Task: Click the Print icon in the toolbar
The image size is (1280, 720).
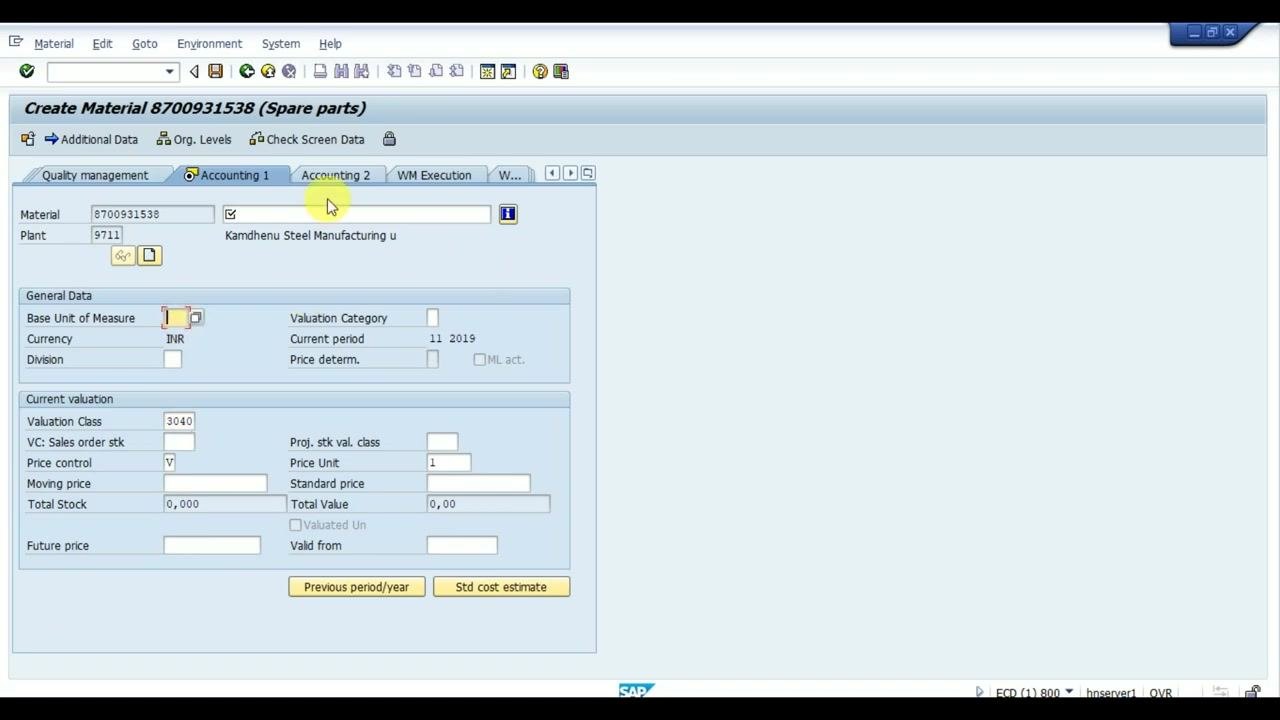Action: (x=320, y=71)
